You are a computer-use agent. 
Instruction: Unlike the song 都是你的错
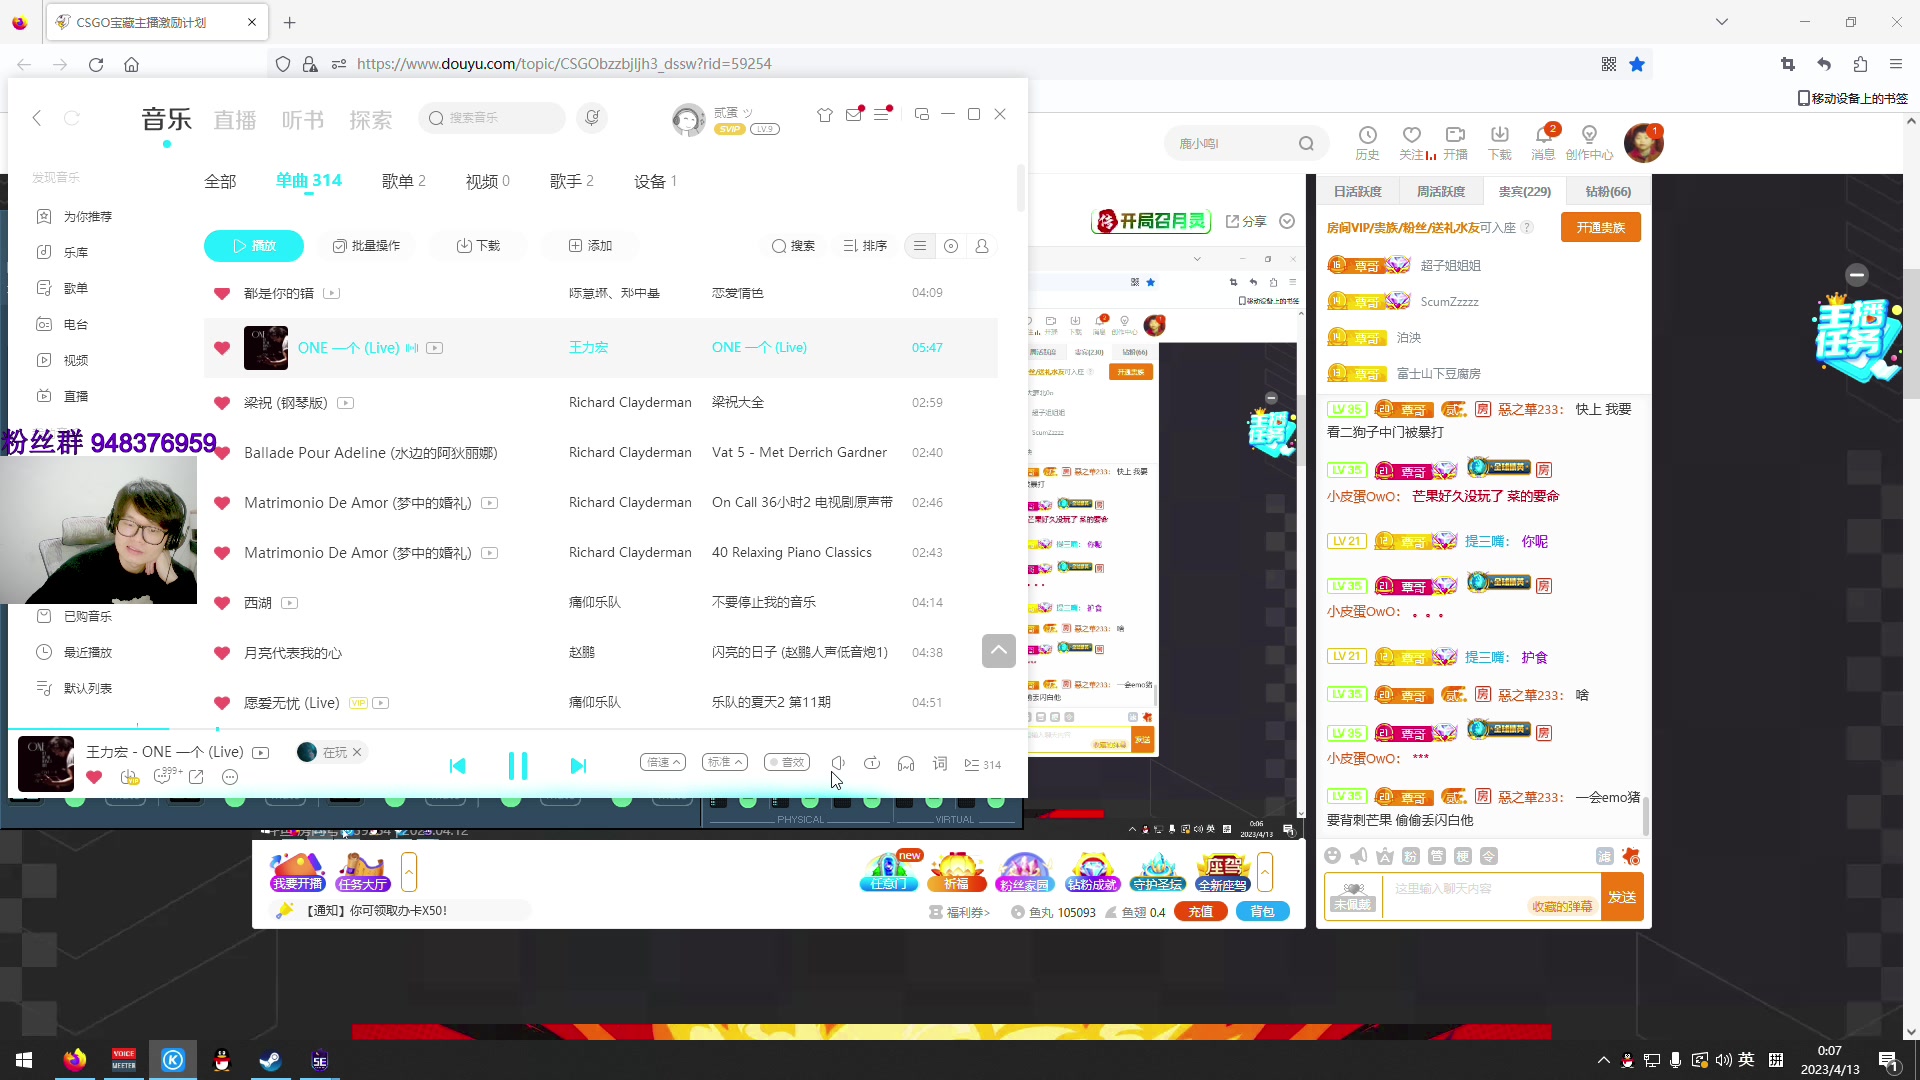click(x=222, y=293)
